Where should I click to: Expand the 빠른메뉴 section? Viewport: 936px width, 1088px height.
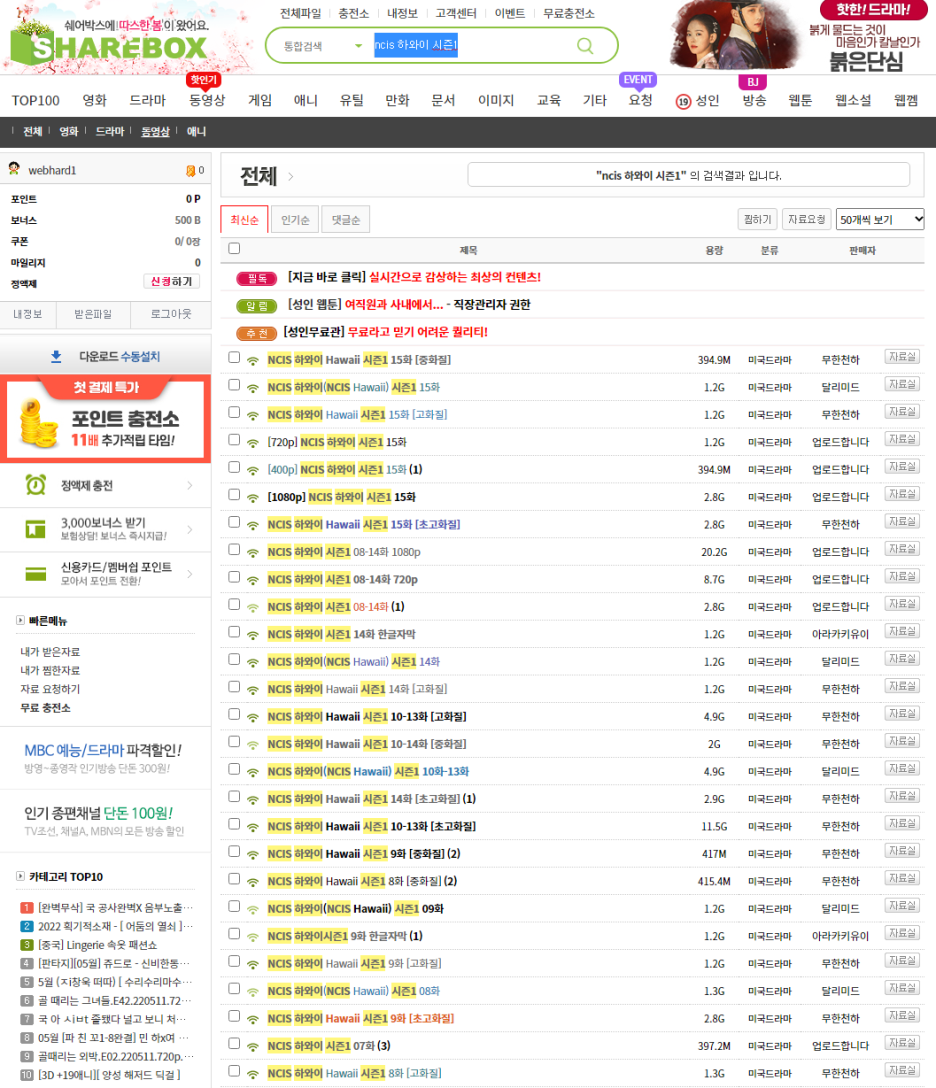point(20,620)
